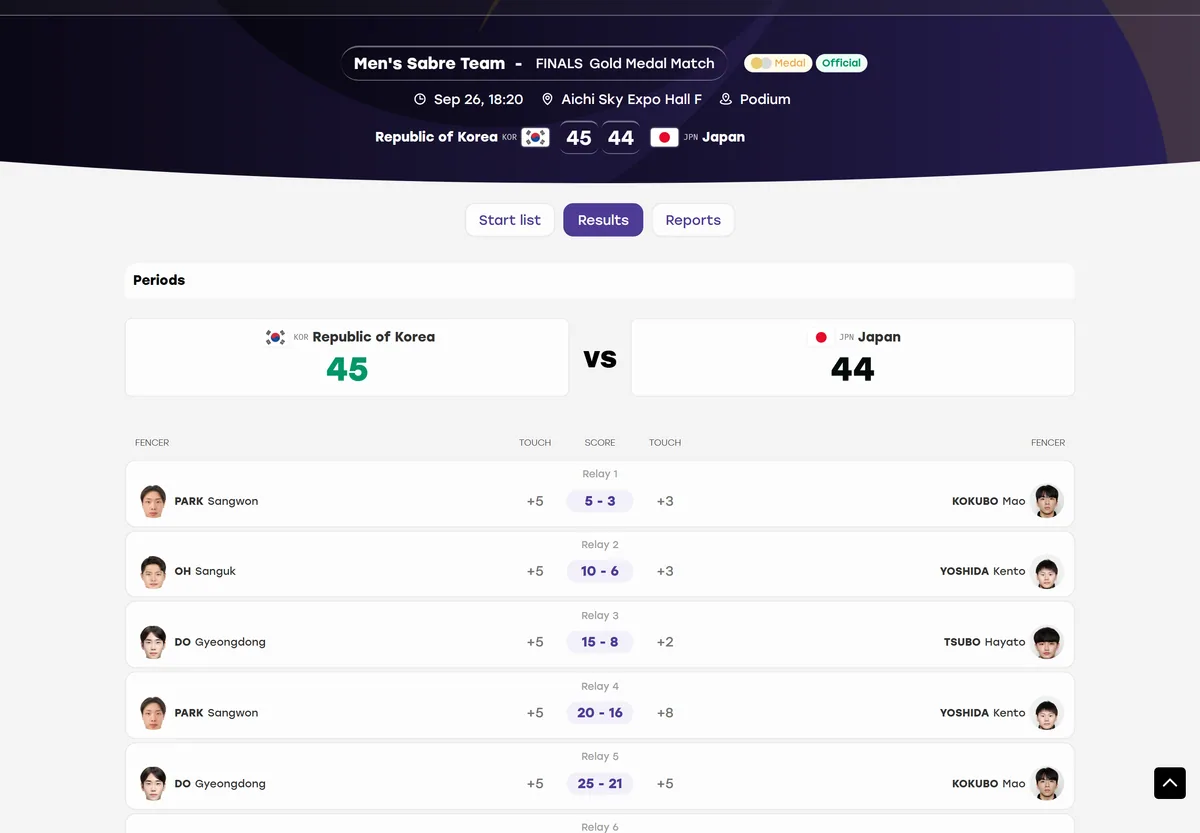Click the Japan flag in the header scoreboard
This screenshot has height=833, width=1200.
[664, 137]
